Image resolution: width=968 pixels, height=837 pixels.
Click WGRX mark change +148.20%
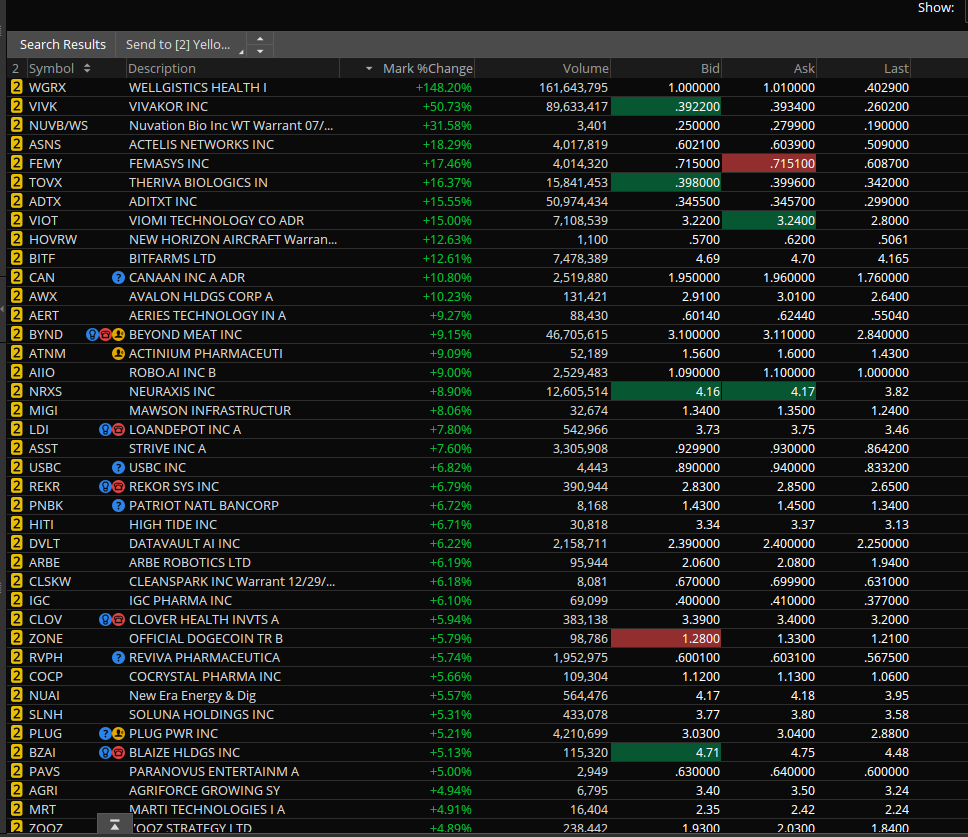[443, 88]
